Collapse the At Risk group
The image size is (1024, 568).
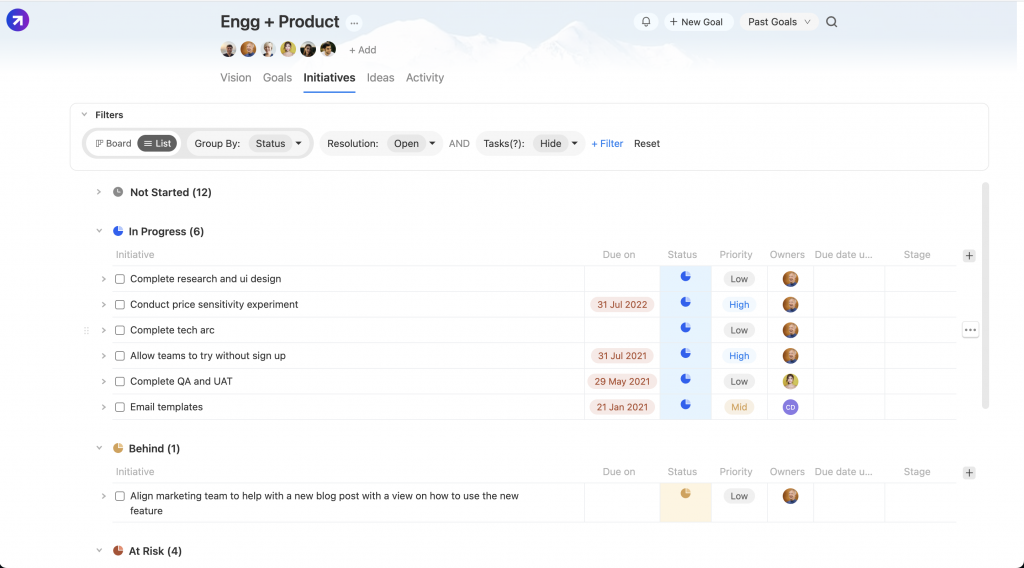tap(99, 550)
